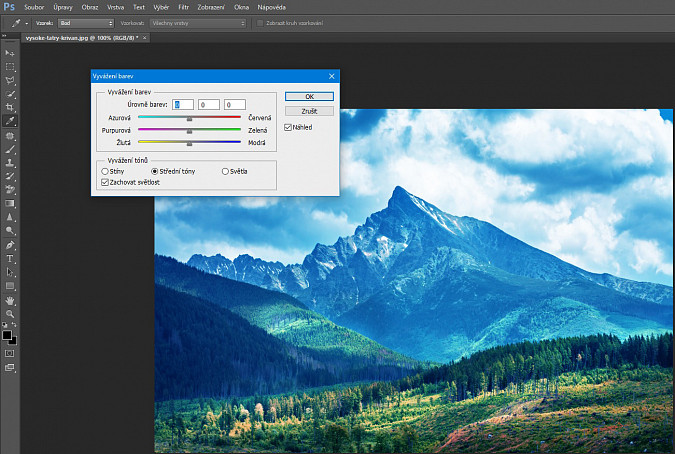675x454 pixels.
Task: Click the Žlutá–Modrá slider handle
Action: coord(189,143)
